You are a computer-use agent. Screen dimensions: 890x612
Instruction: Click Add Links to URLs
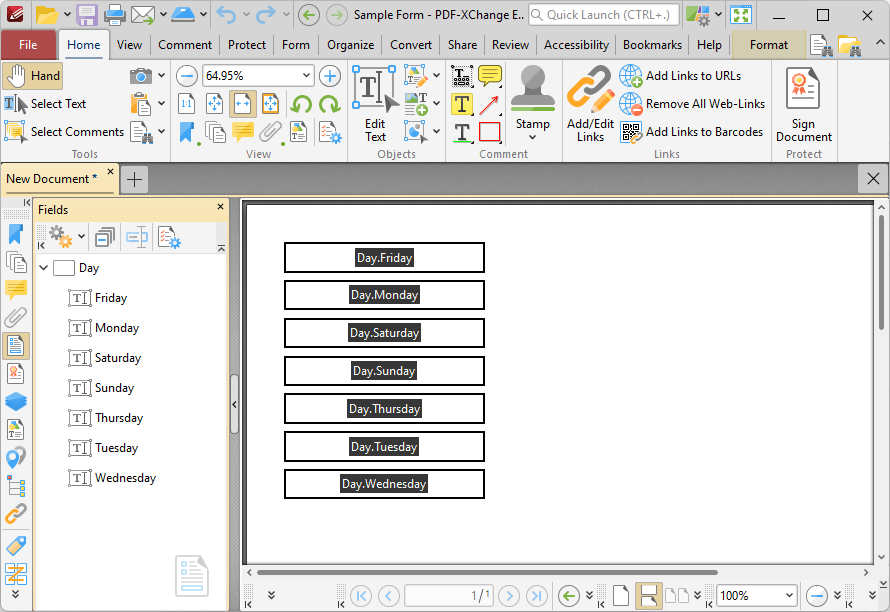click(681, 76)
